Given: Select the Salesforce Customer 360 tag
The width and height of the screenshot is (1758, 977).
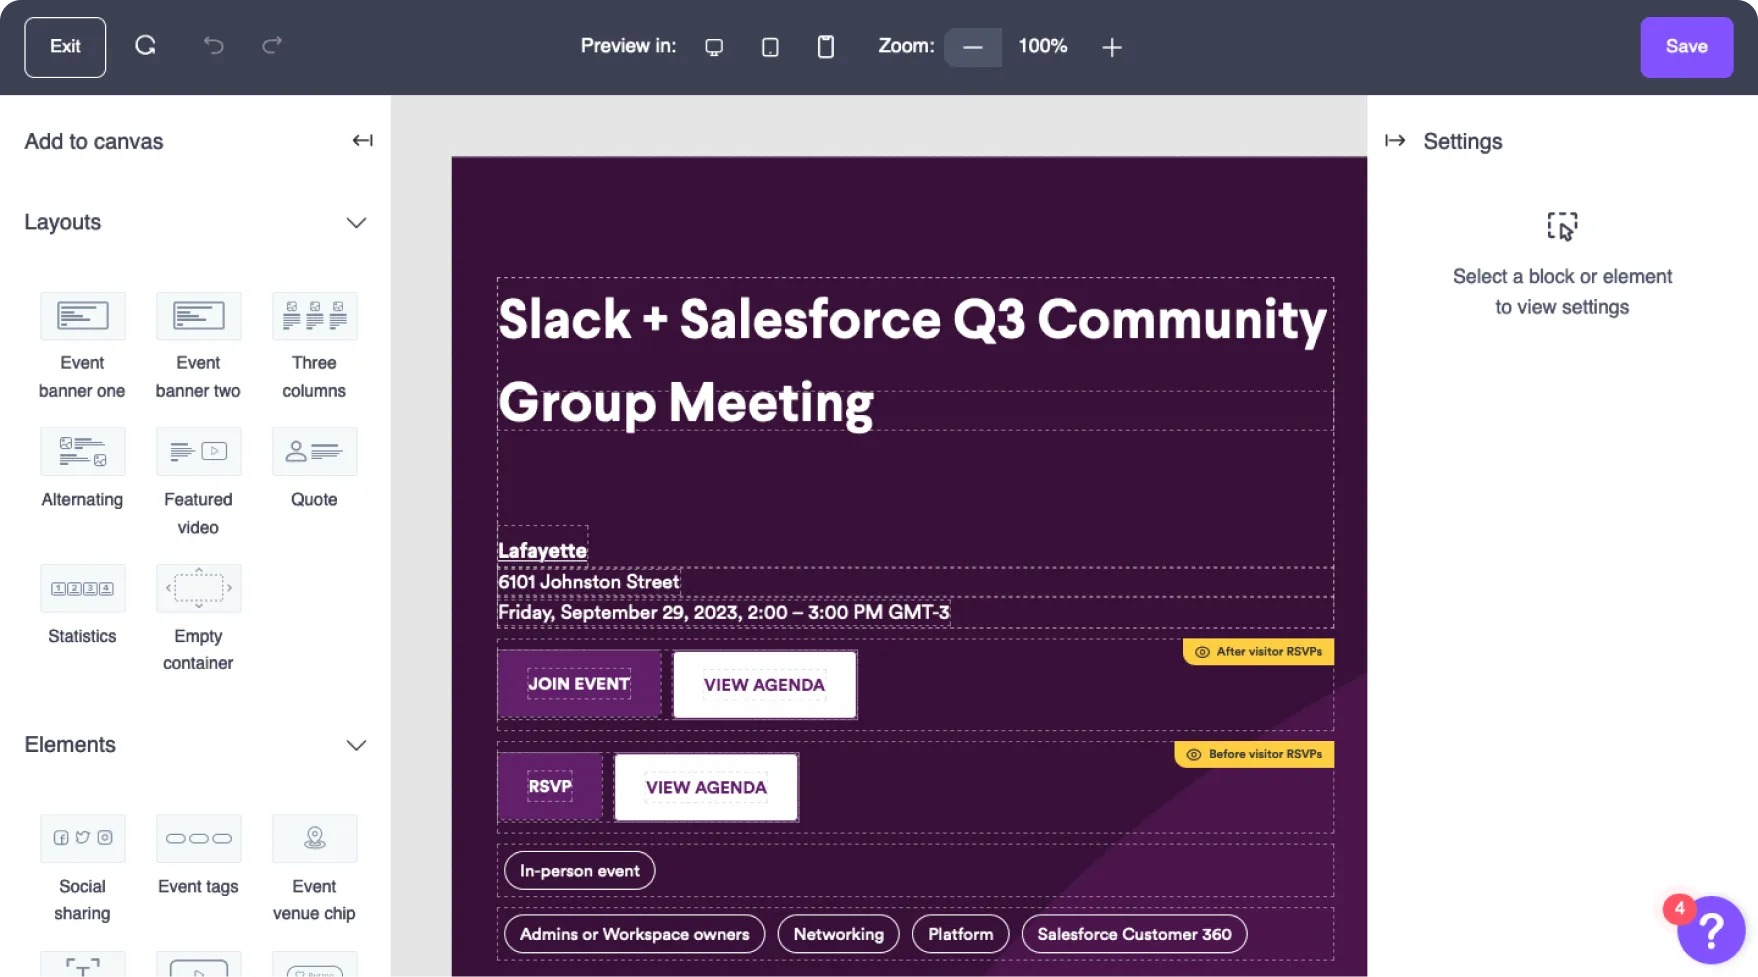Looking at the screenshot, I should point(1134,934).
